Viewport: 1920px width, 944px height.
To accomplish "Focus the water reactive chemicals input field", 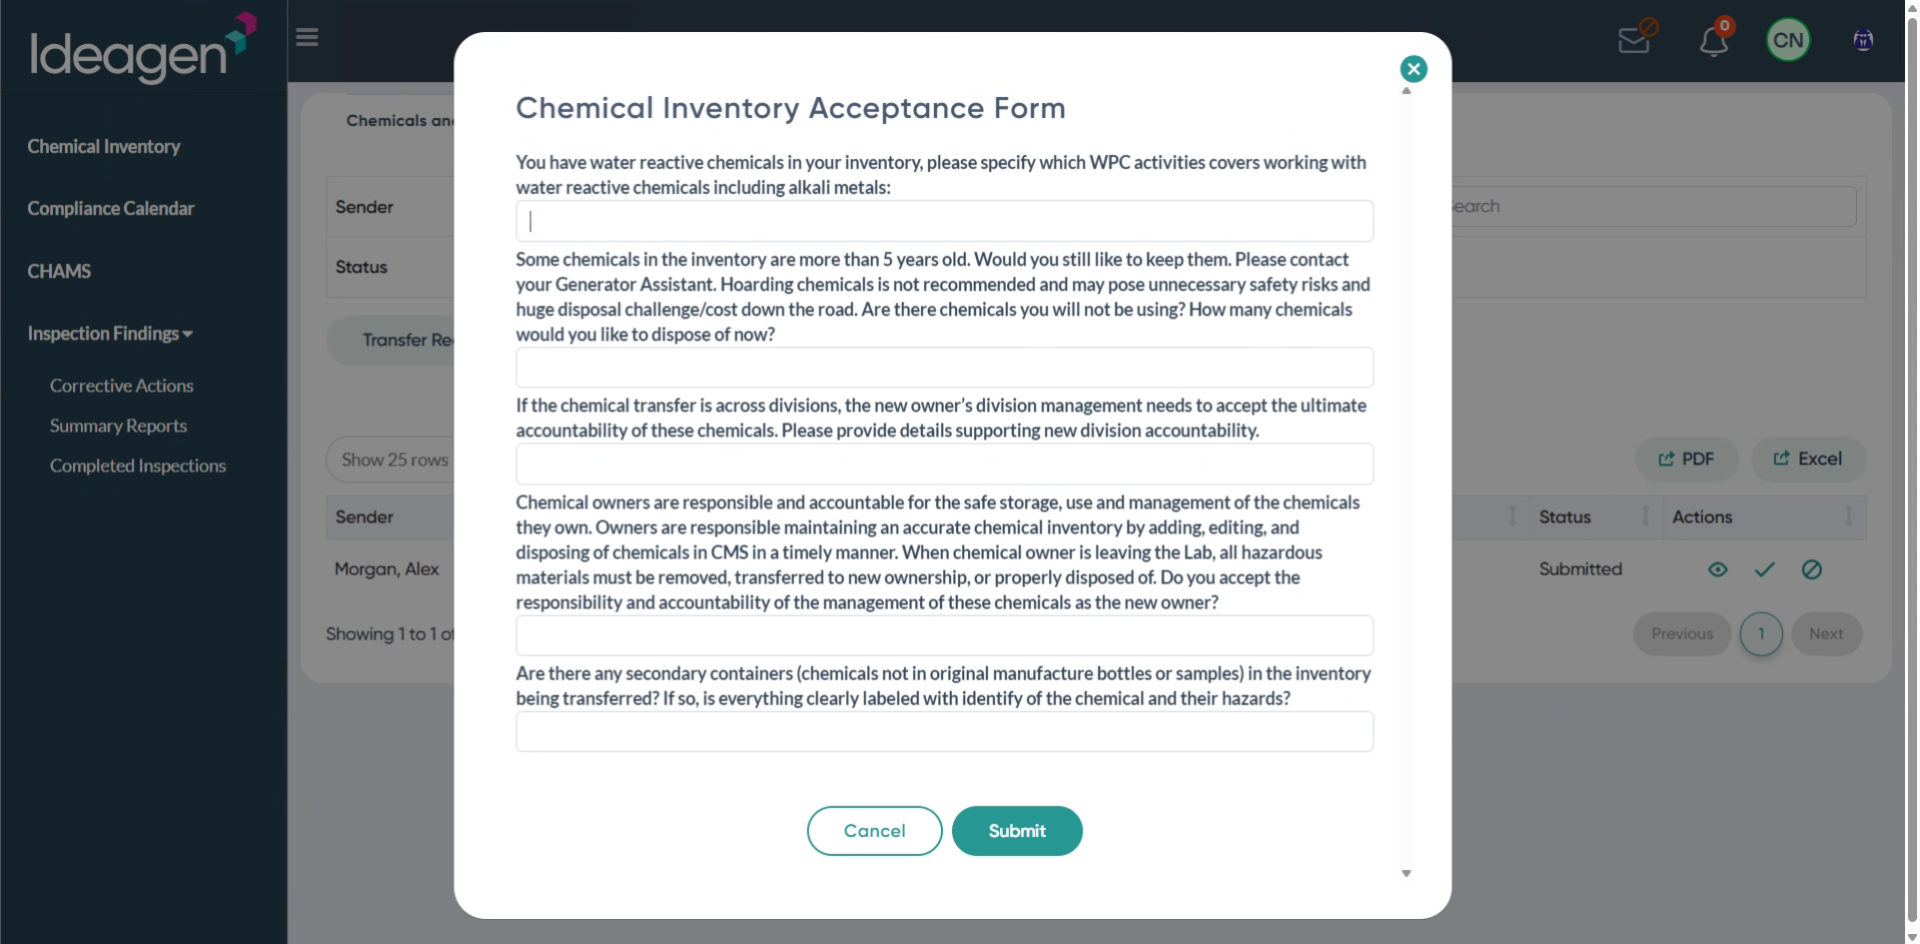I will click(x=944, y=221).
